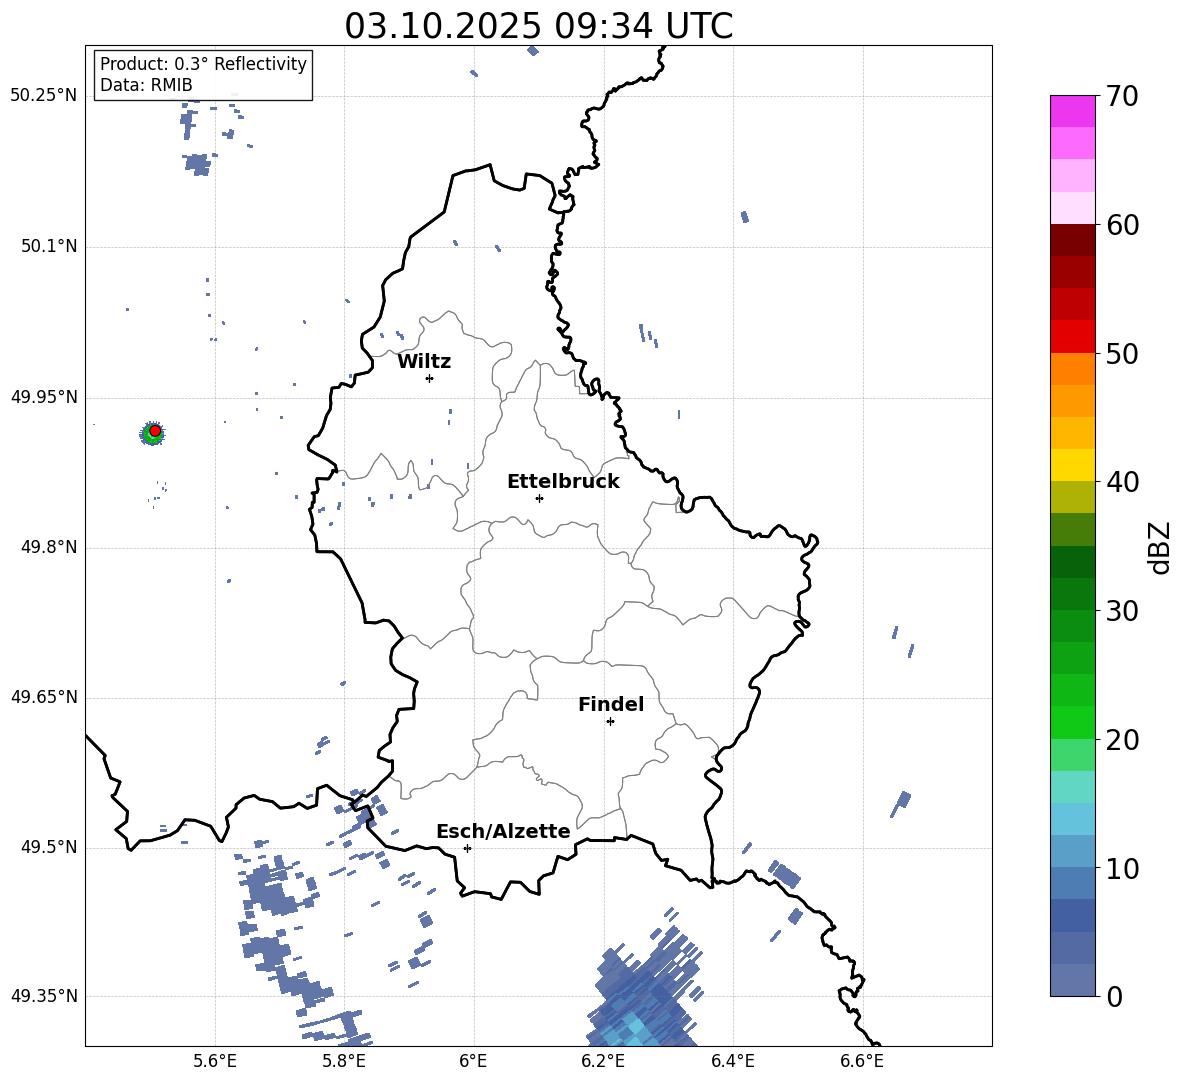Click the red-green radar echo dot
This screenshot has height=1081, width=1184.
click(x=153, y=433)
